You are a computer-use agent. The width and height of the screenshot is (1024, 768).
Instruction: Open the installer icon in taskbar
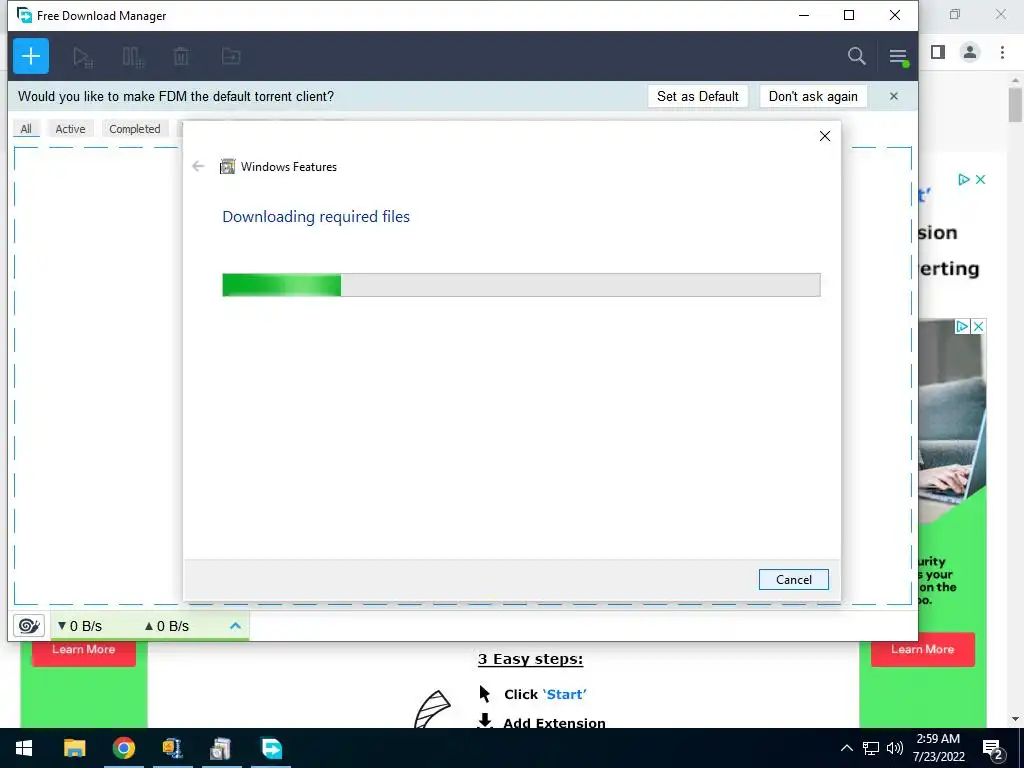172,748
